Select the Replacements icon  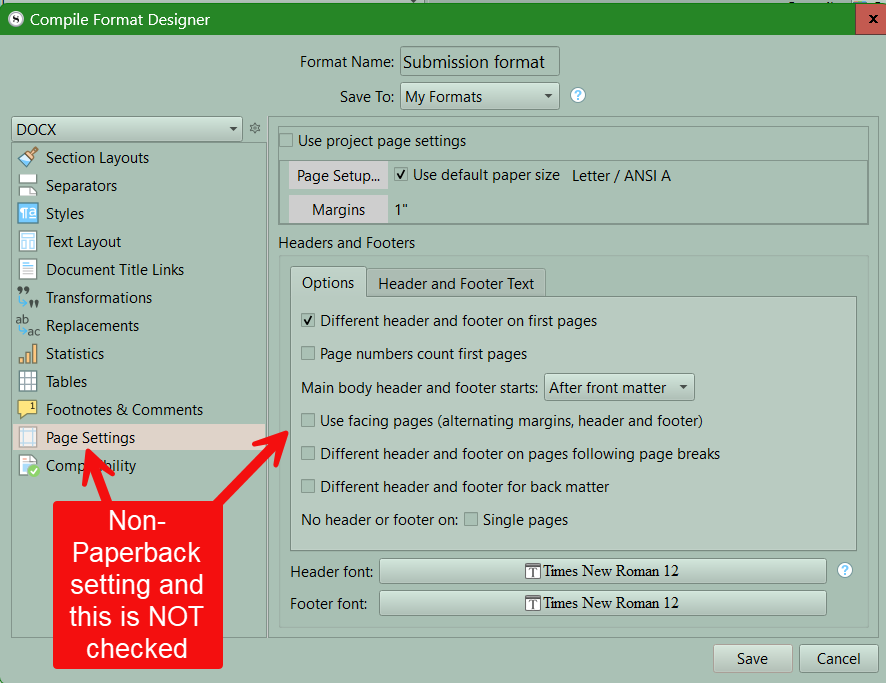click(28, 326)
